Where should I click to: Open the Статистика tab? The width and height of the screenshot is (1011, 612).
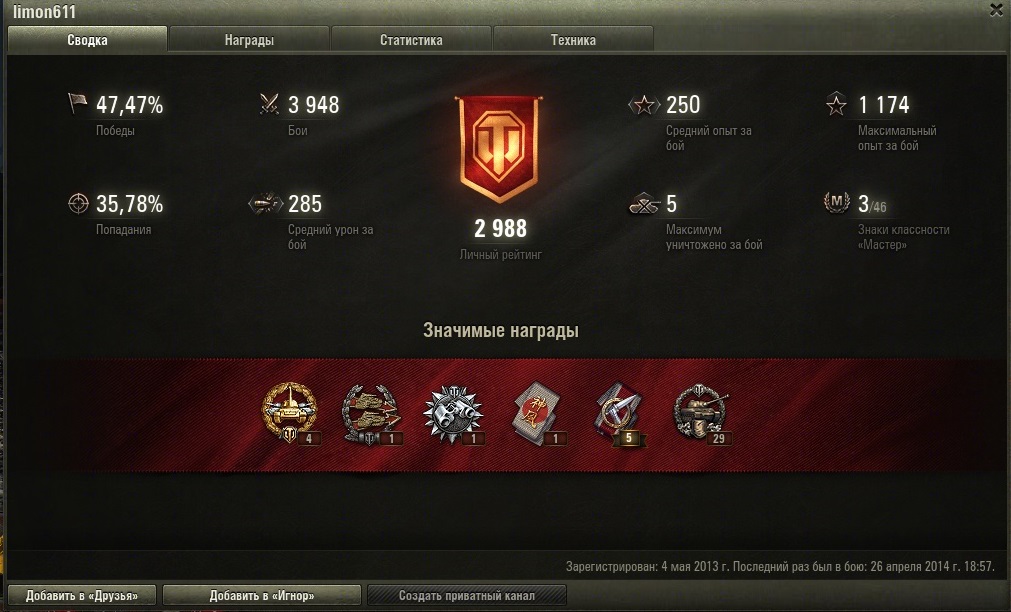(x=411, y=39)
